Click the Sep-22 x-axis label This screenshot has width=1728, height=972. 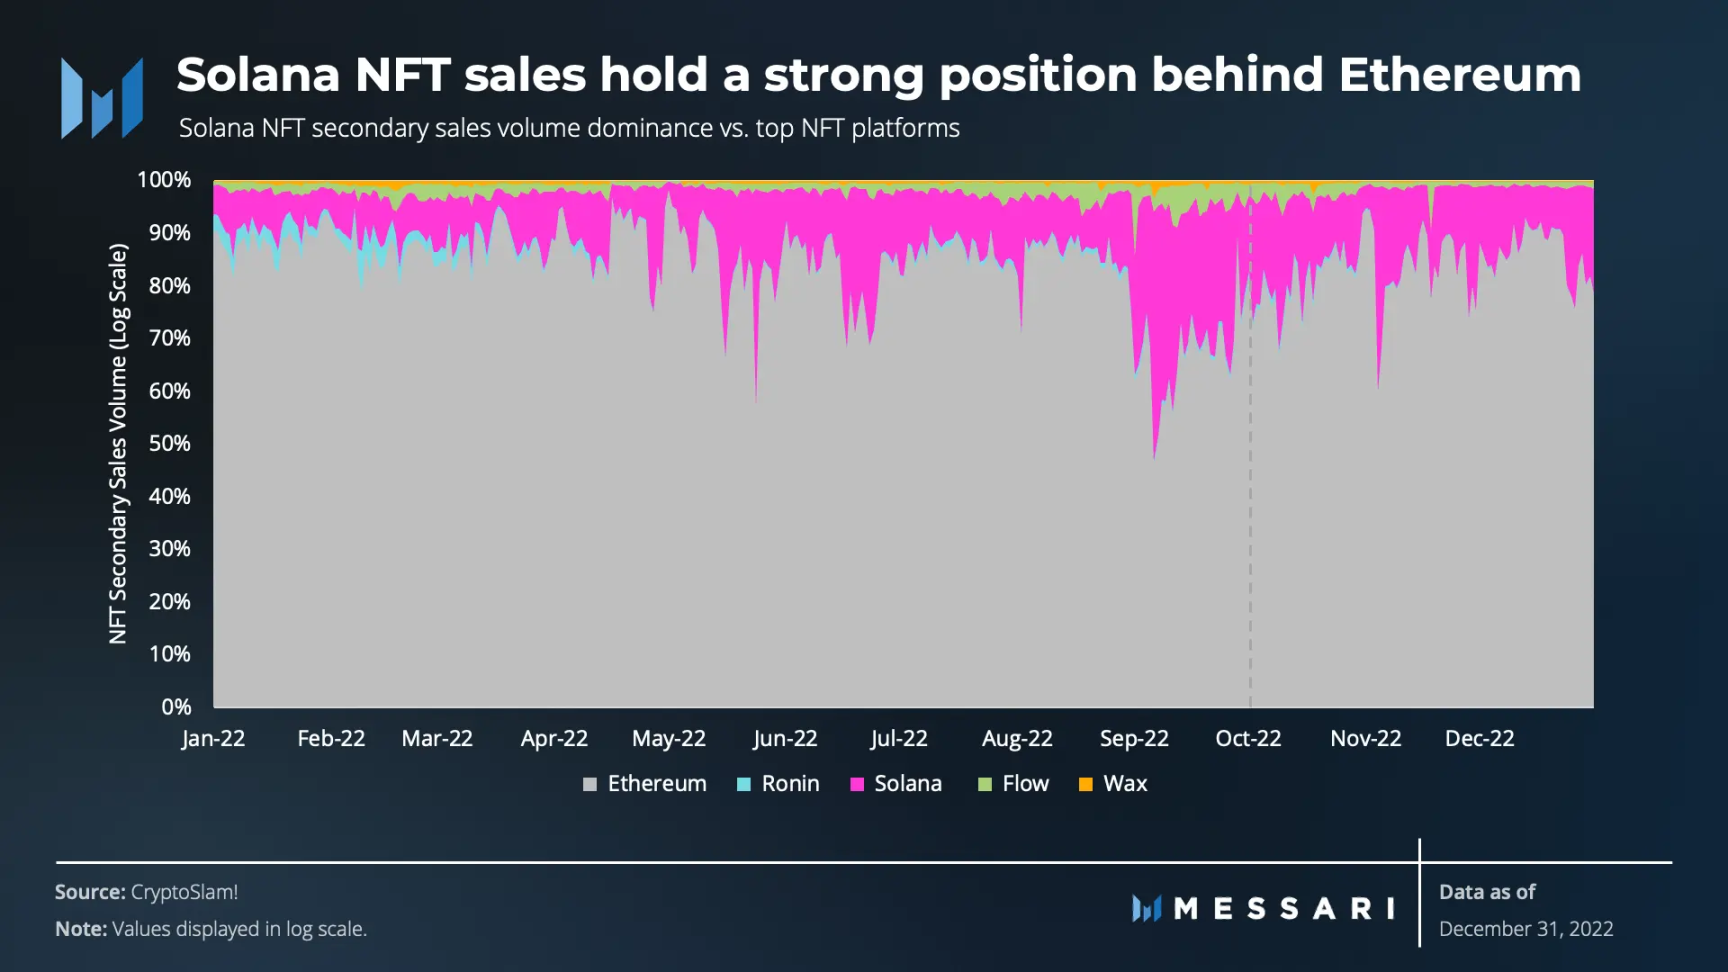point(1134,739)
